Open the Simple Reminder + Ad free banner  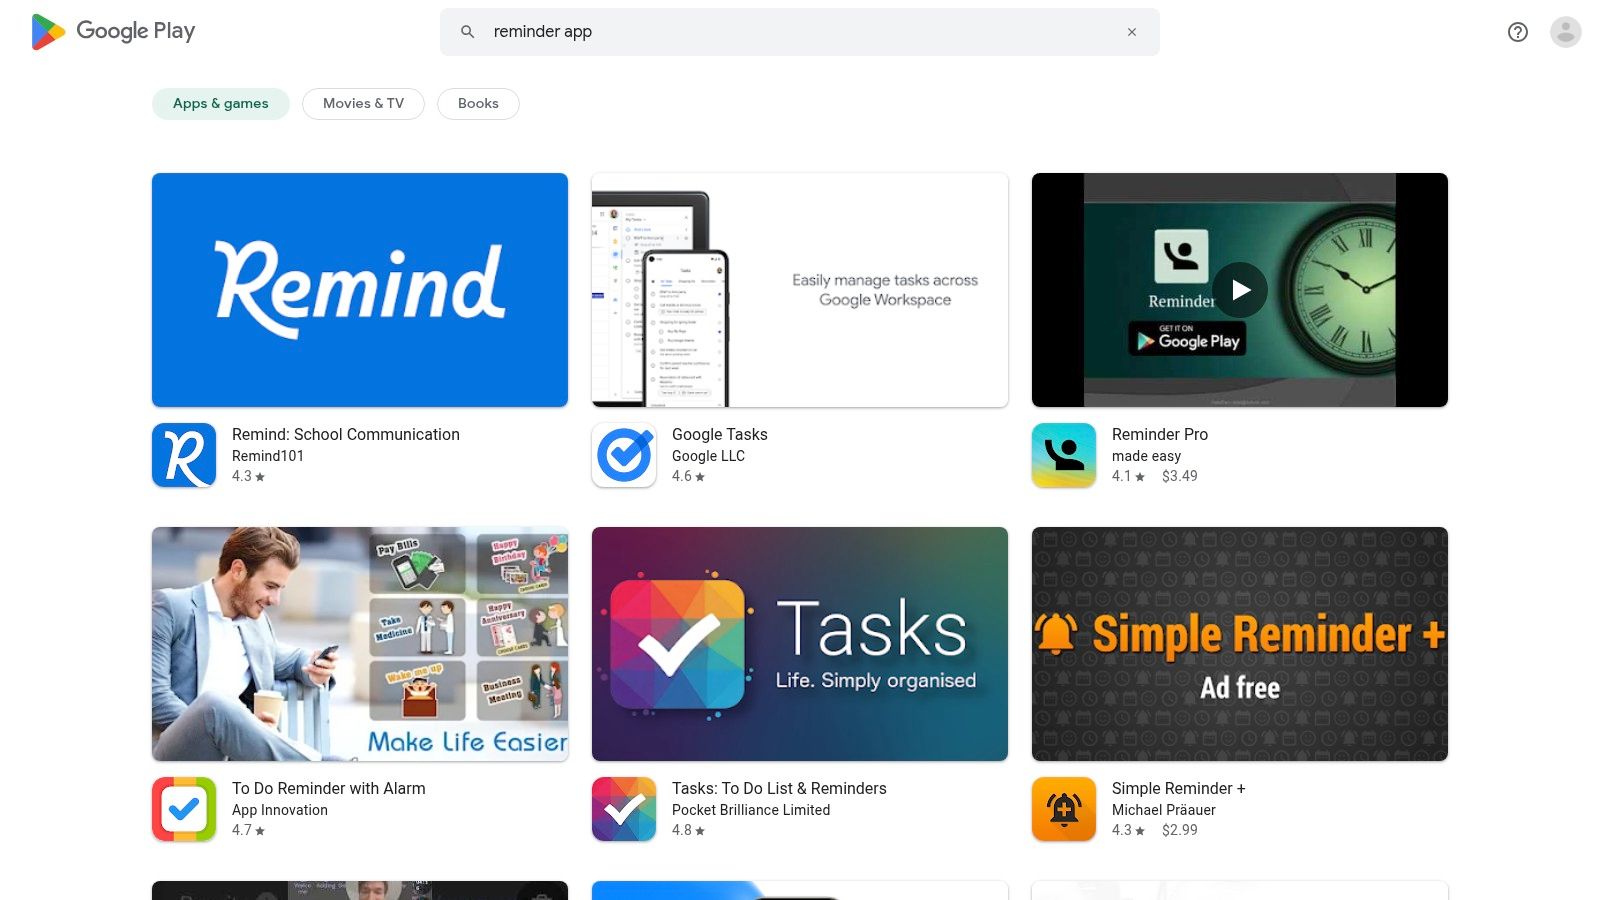tap(1240, 644)
